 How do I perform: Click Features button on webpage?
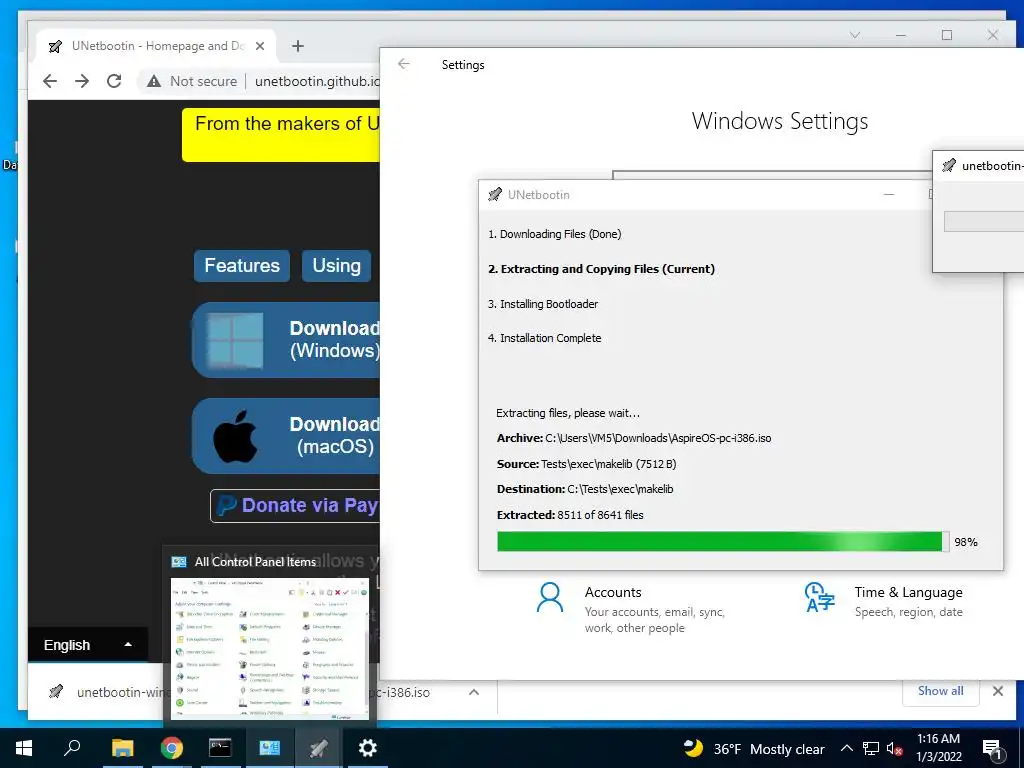242,266
